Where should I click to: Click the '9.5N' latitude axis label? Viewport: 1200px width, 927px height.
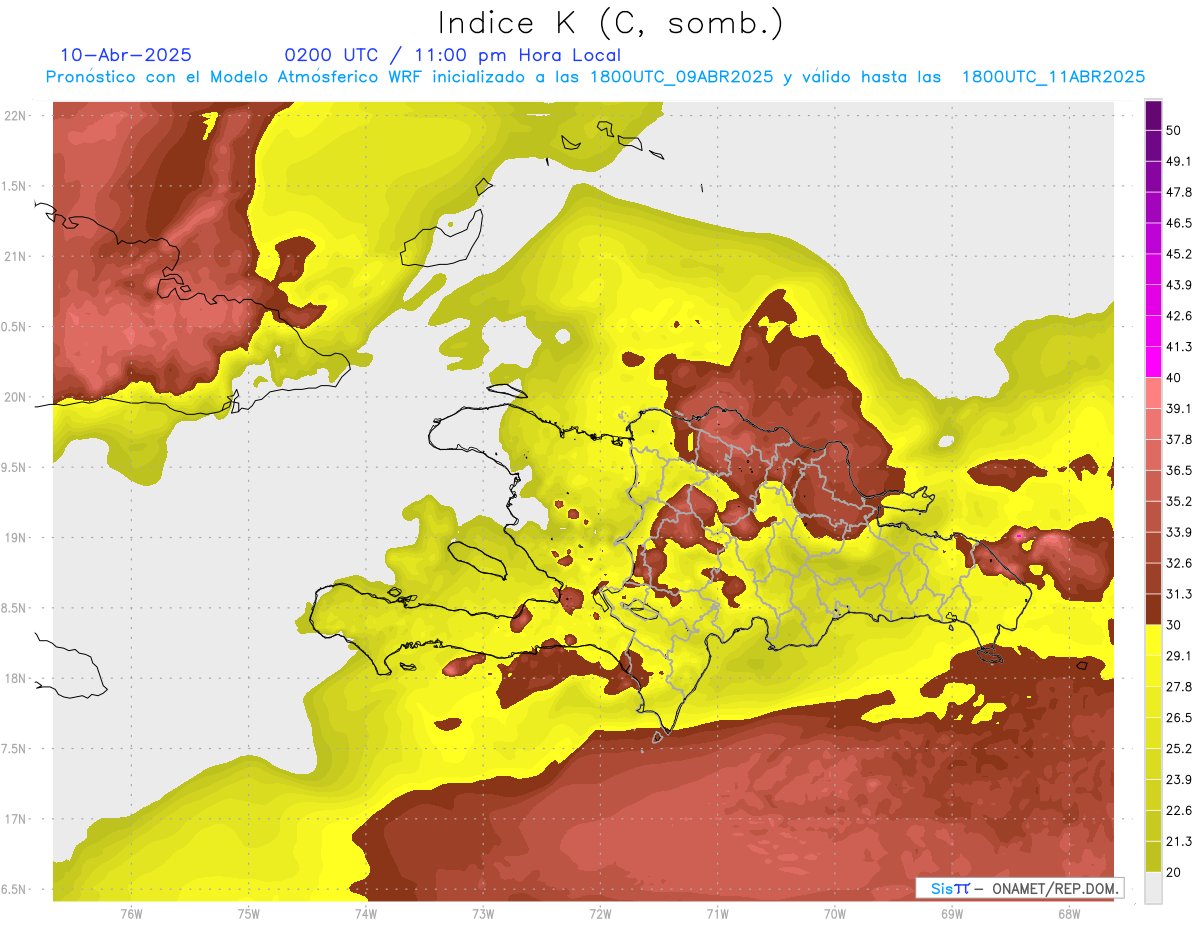point(14,467)
